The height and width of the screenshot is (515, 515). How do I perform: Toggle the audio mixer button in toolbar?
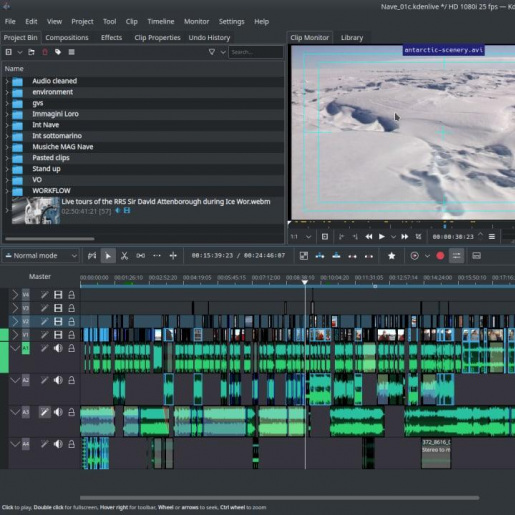click(456, 256)
